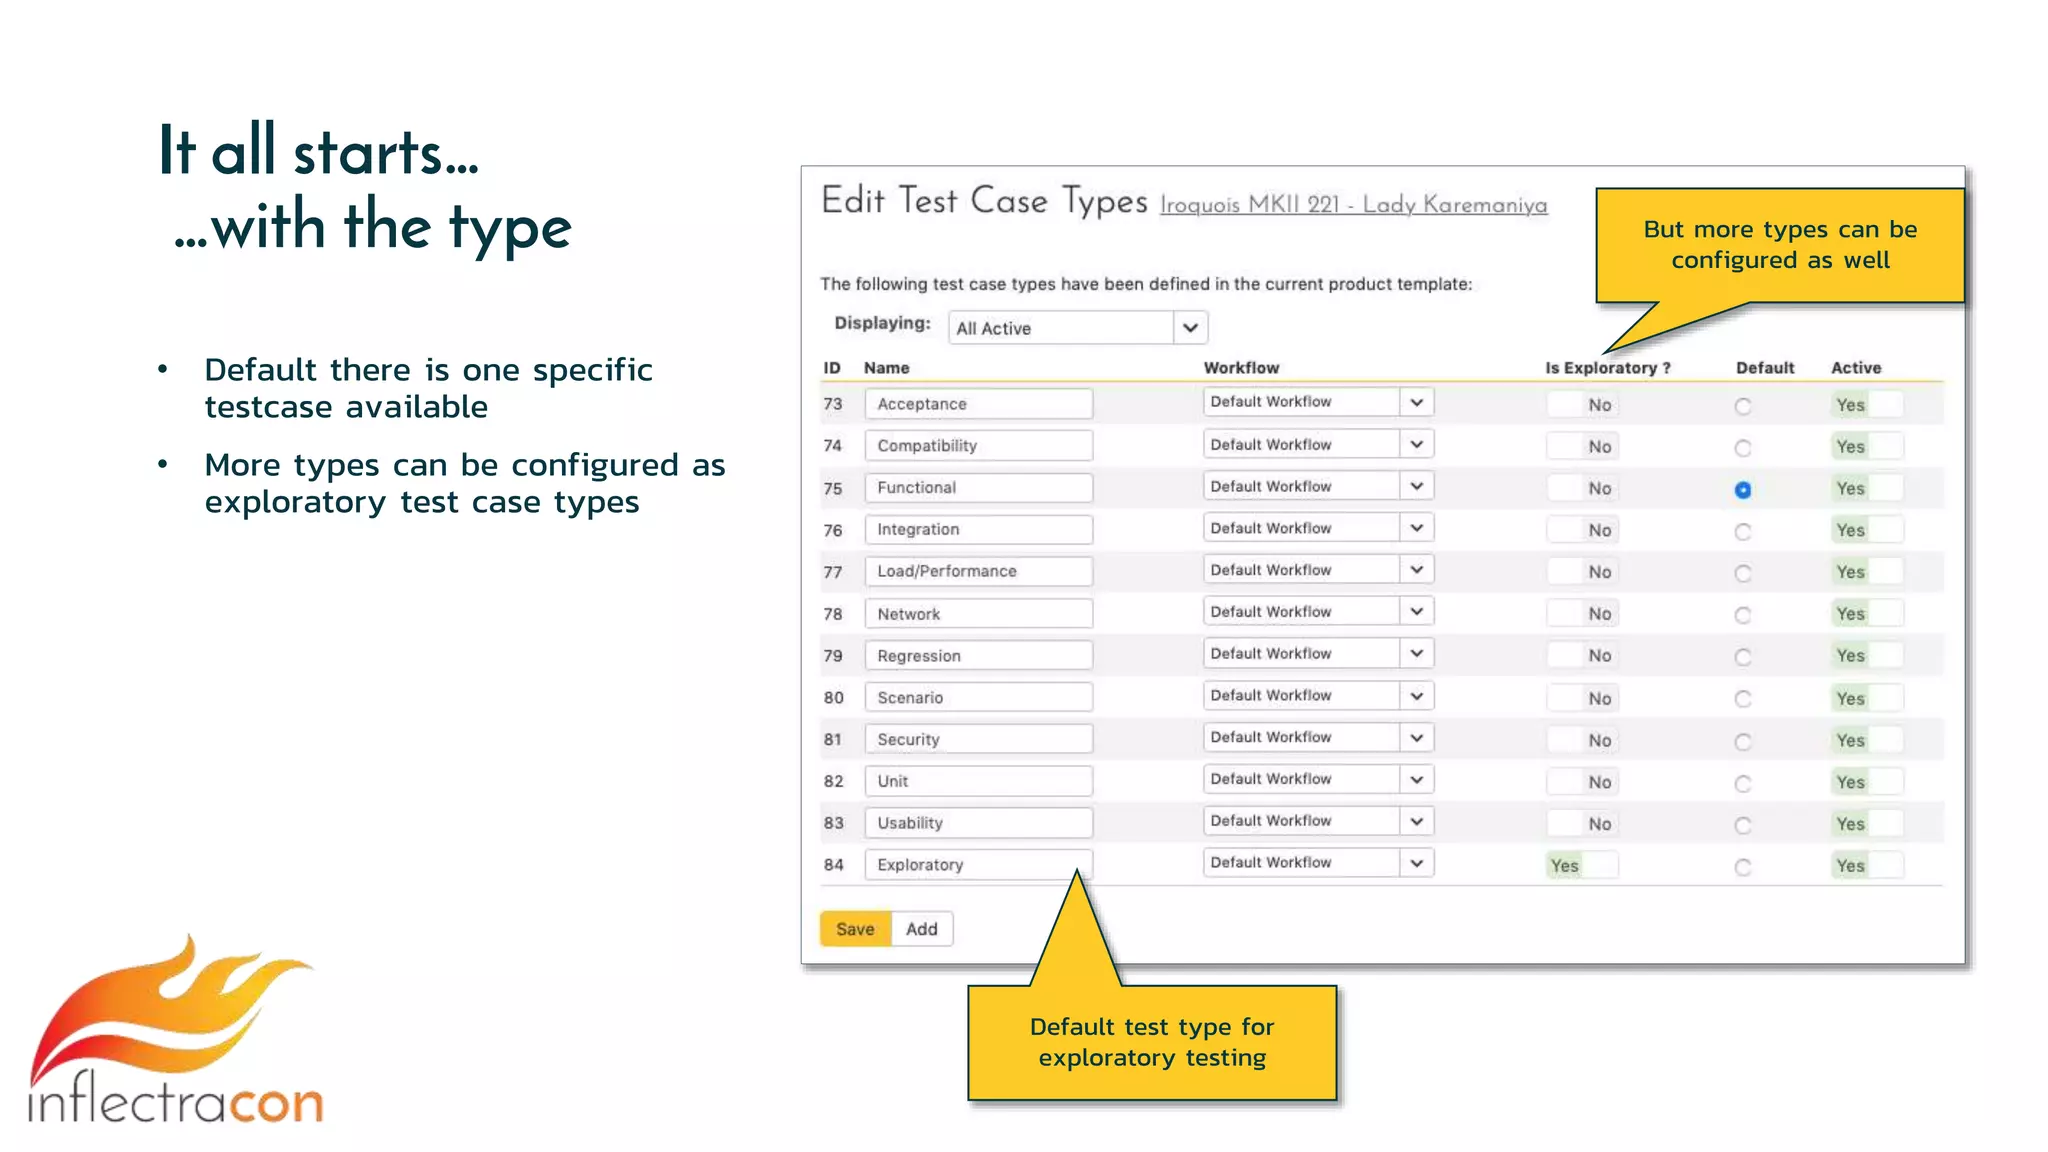2048x1152 pixels.
Task: Click the Unit name field
Action: [x=979, y=781]
